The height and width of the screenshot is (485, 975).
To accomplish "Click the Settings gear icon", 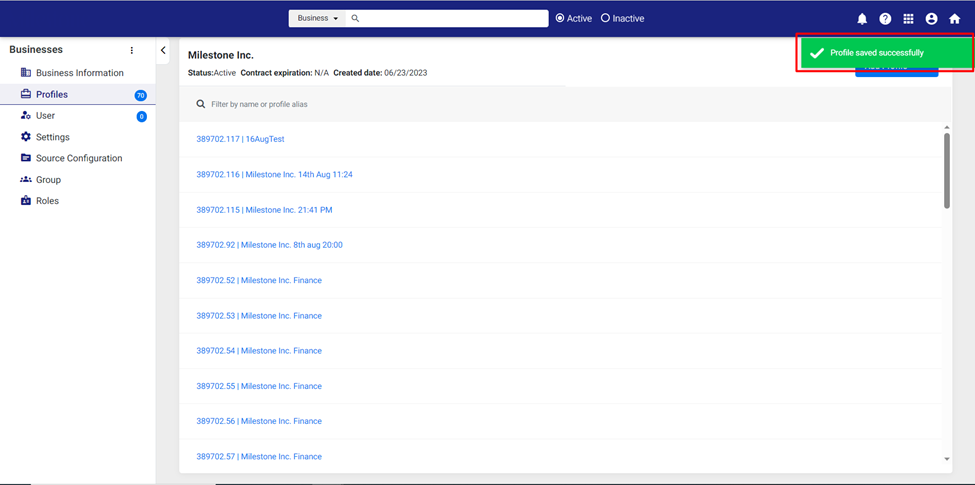I will coord(25,137).
